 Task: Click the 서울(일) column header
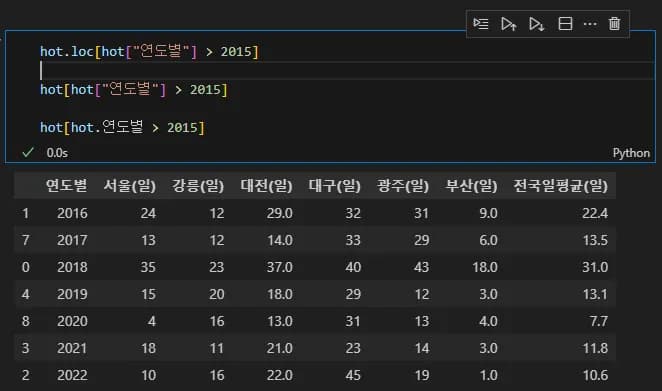(x=130, y=185)
